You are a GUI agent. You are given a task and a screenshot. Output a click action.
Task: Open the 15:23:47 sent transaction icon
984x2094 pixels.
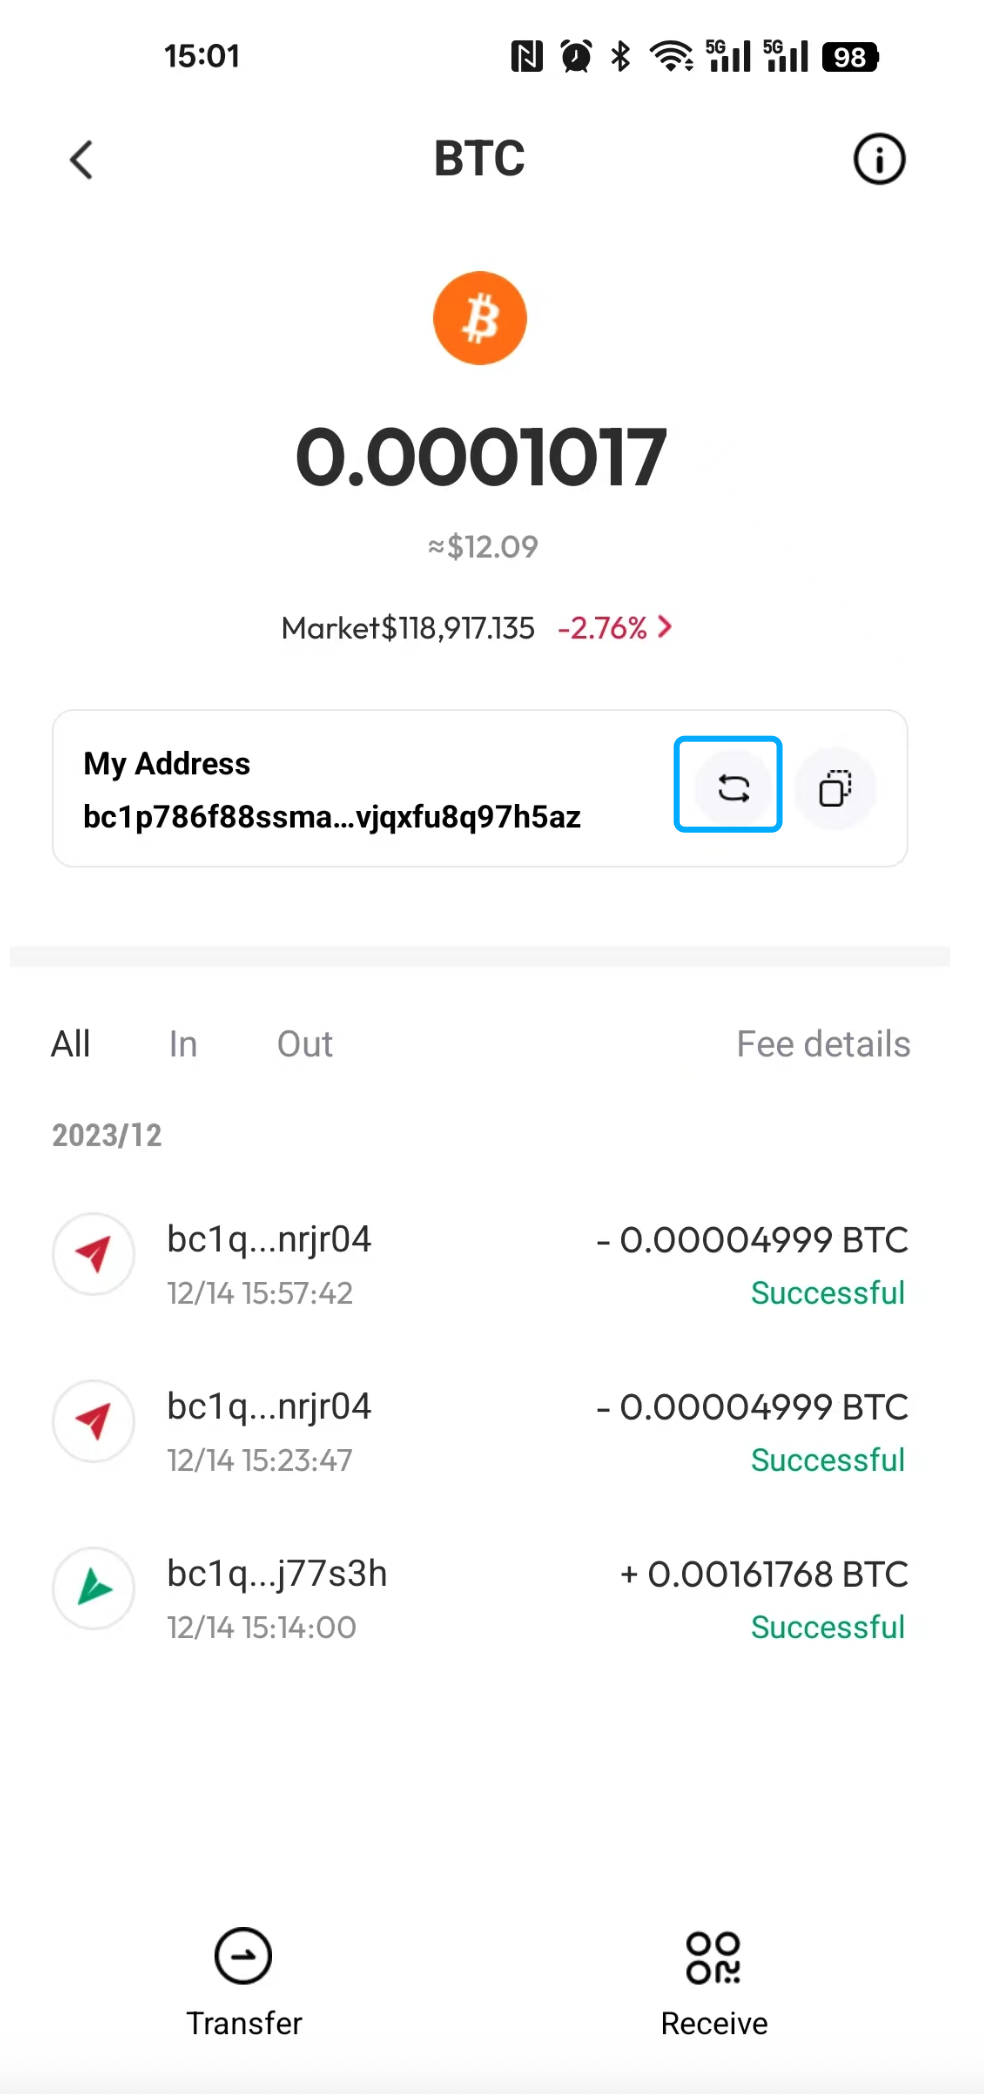pos(94,1421)
